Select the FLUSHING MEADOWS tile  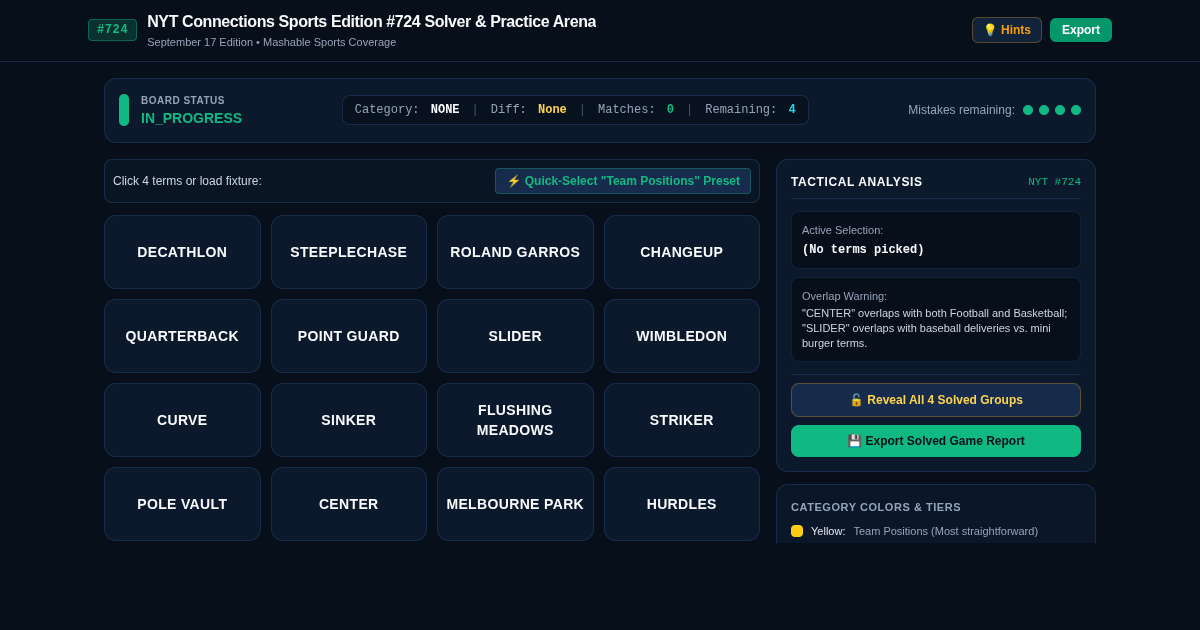(515, 420)
